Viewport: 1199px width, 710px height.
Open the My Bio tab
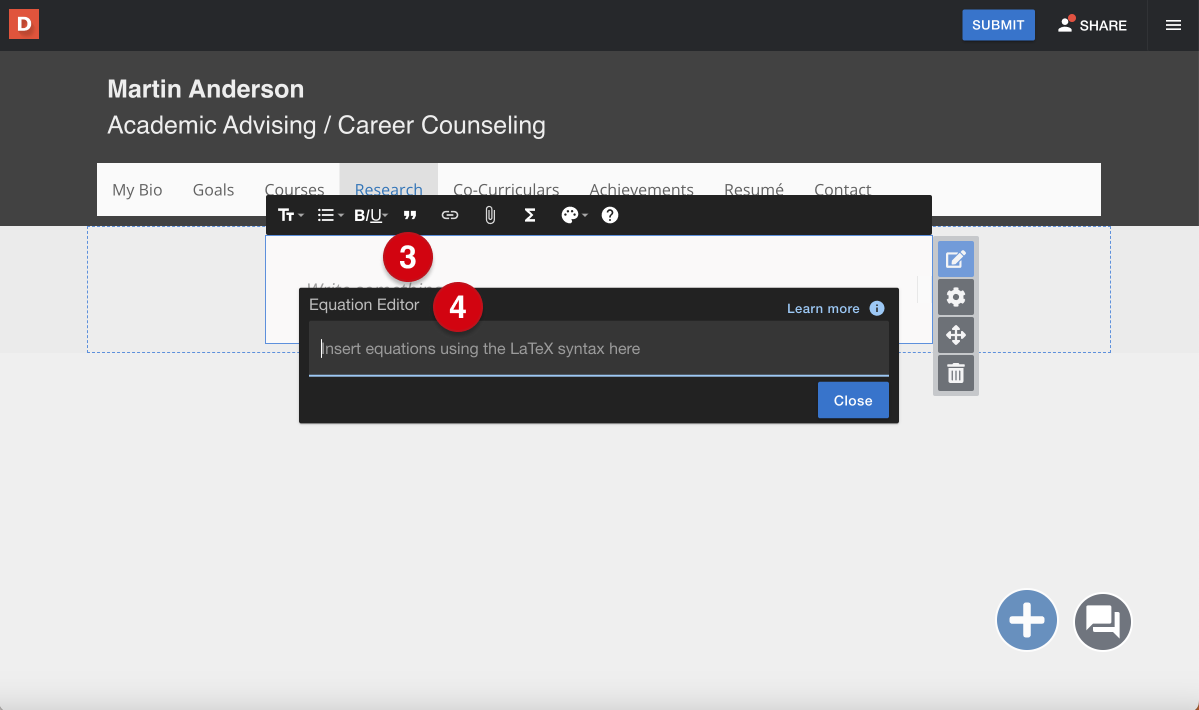pos(137,189)
